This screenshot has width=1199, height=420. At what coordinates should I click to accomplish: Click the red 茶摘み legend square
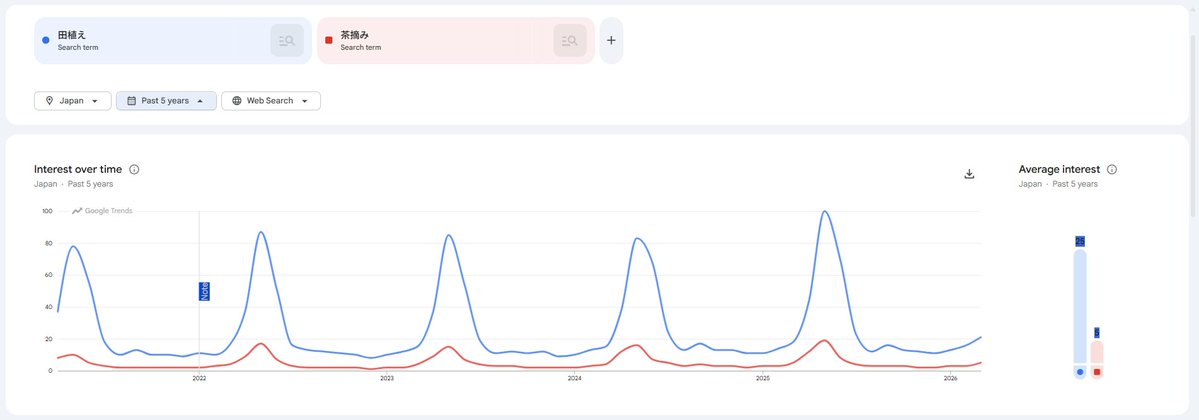pyautogui.click(x=1097, y=372)
